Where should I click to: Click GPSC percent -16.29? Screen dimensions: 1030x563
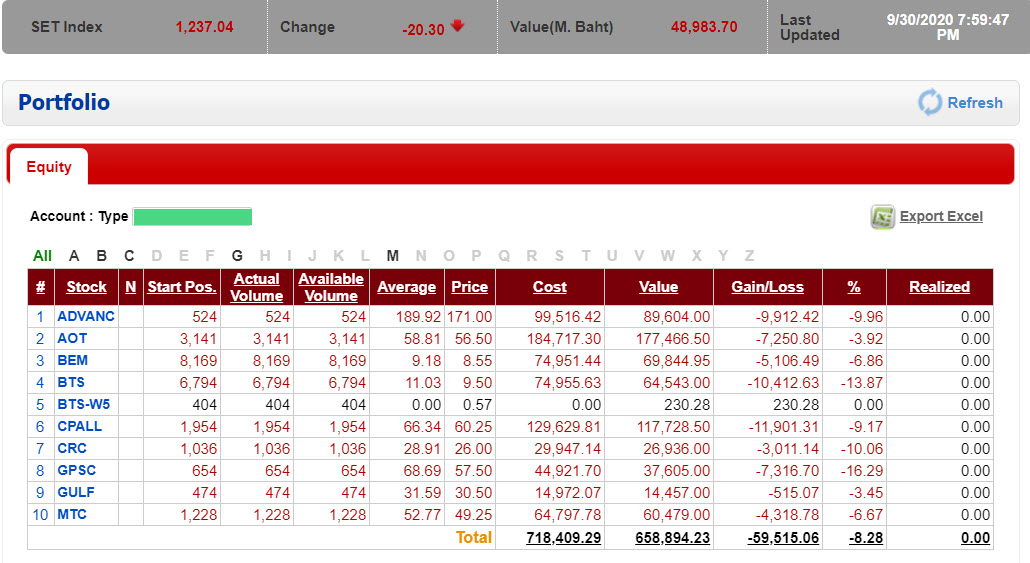tap(862, 471)
